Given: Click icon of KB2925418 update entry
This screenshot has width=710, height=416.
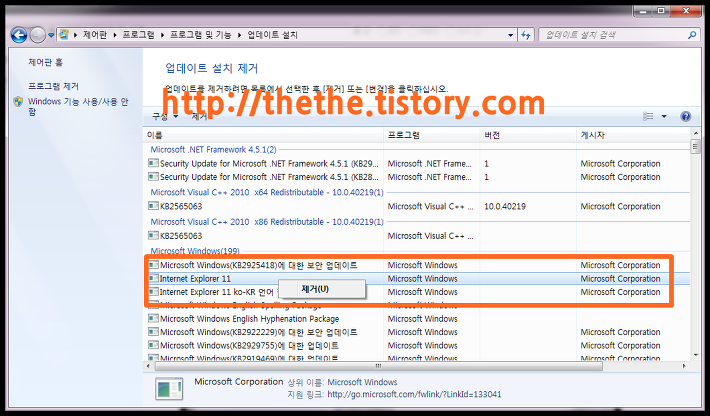Looking at the screenshot, I should pyautogui.click(x=154, y=264).
